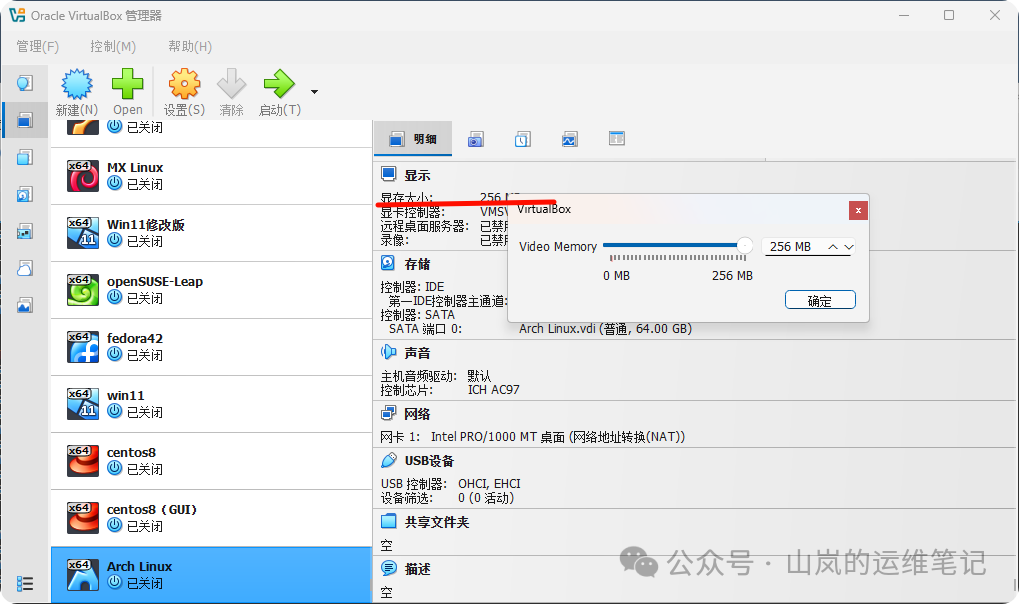The height and width of the screenshot is (604, 1019).
Task: Open the activity monitor view icon
Action: 569,138
